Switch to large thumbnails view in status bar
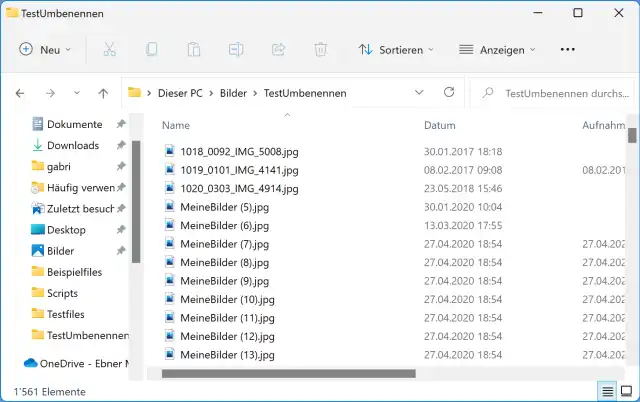640x402 pixels. [625, 390]
